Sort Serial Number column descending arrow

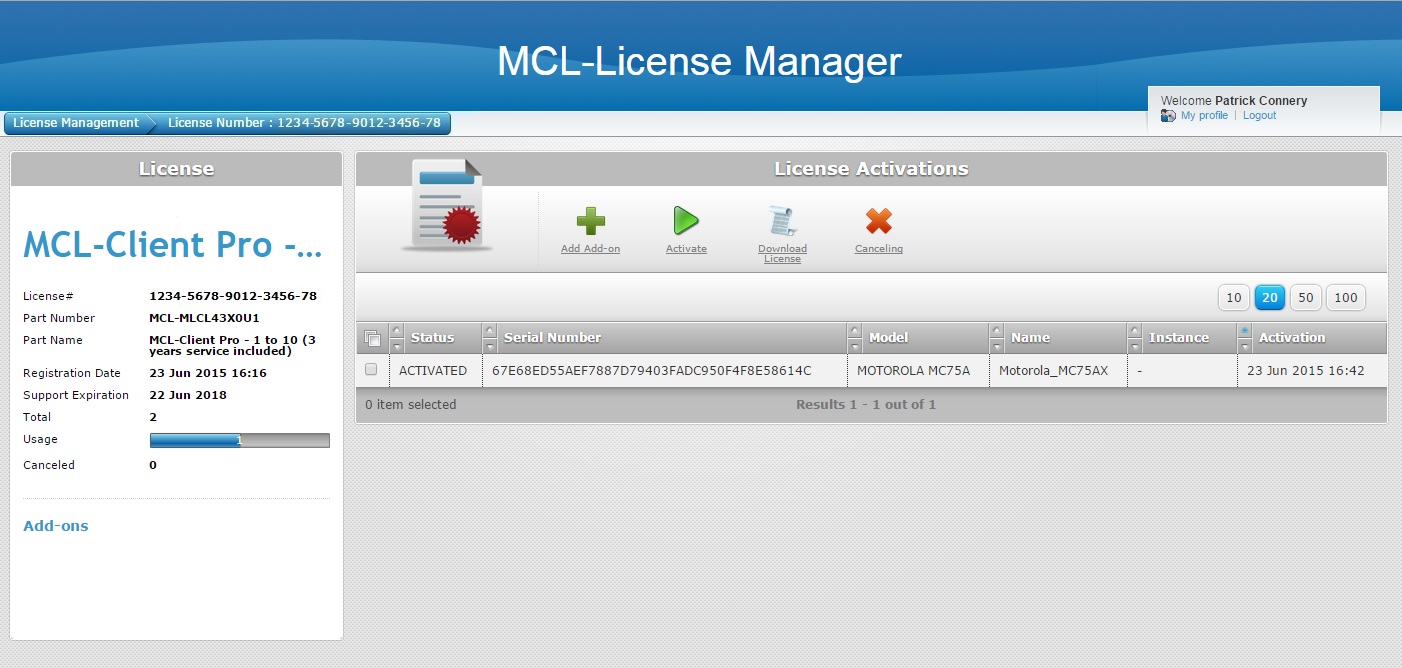click(489, 346)
